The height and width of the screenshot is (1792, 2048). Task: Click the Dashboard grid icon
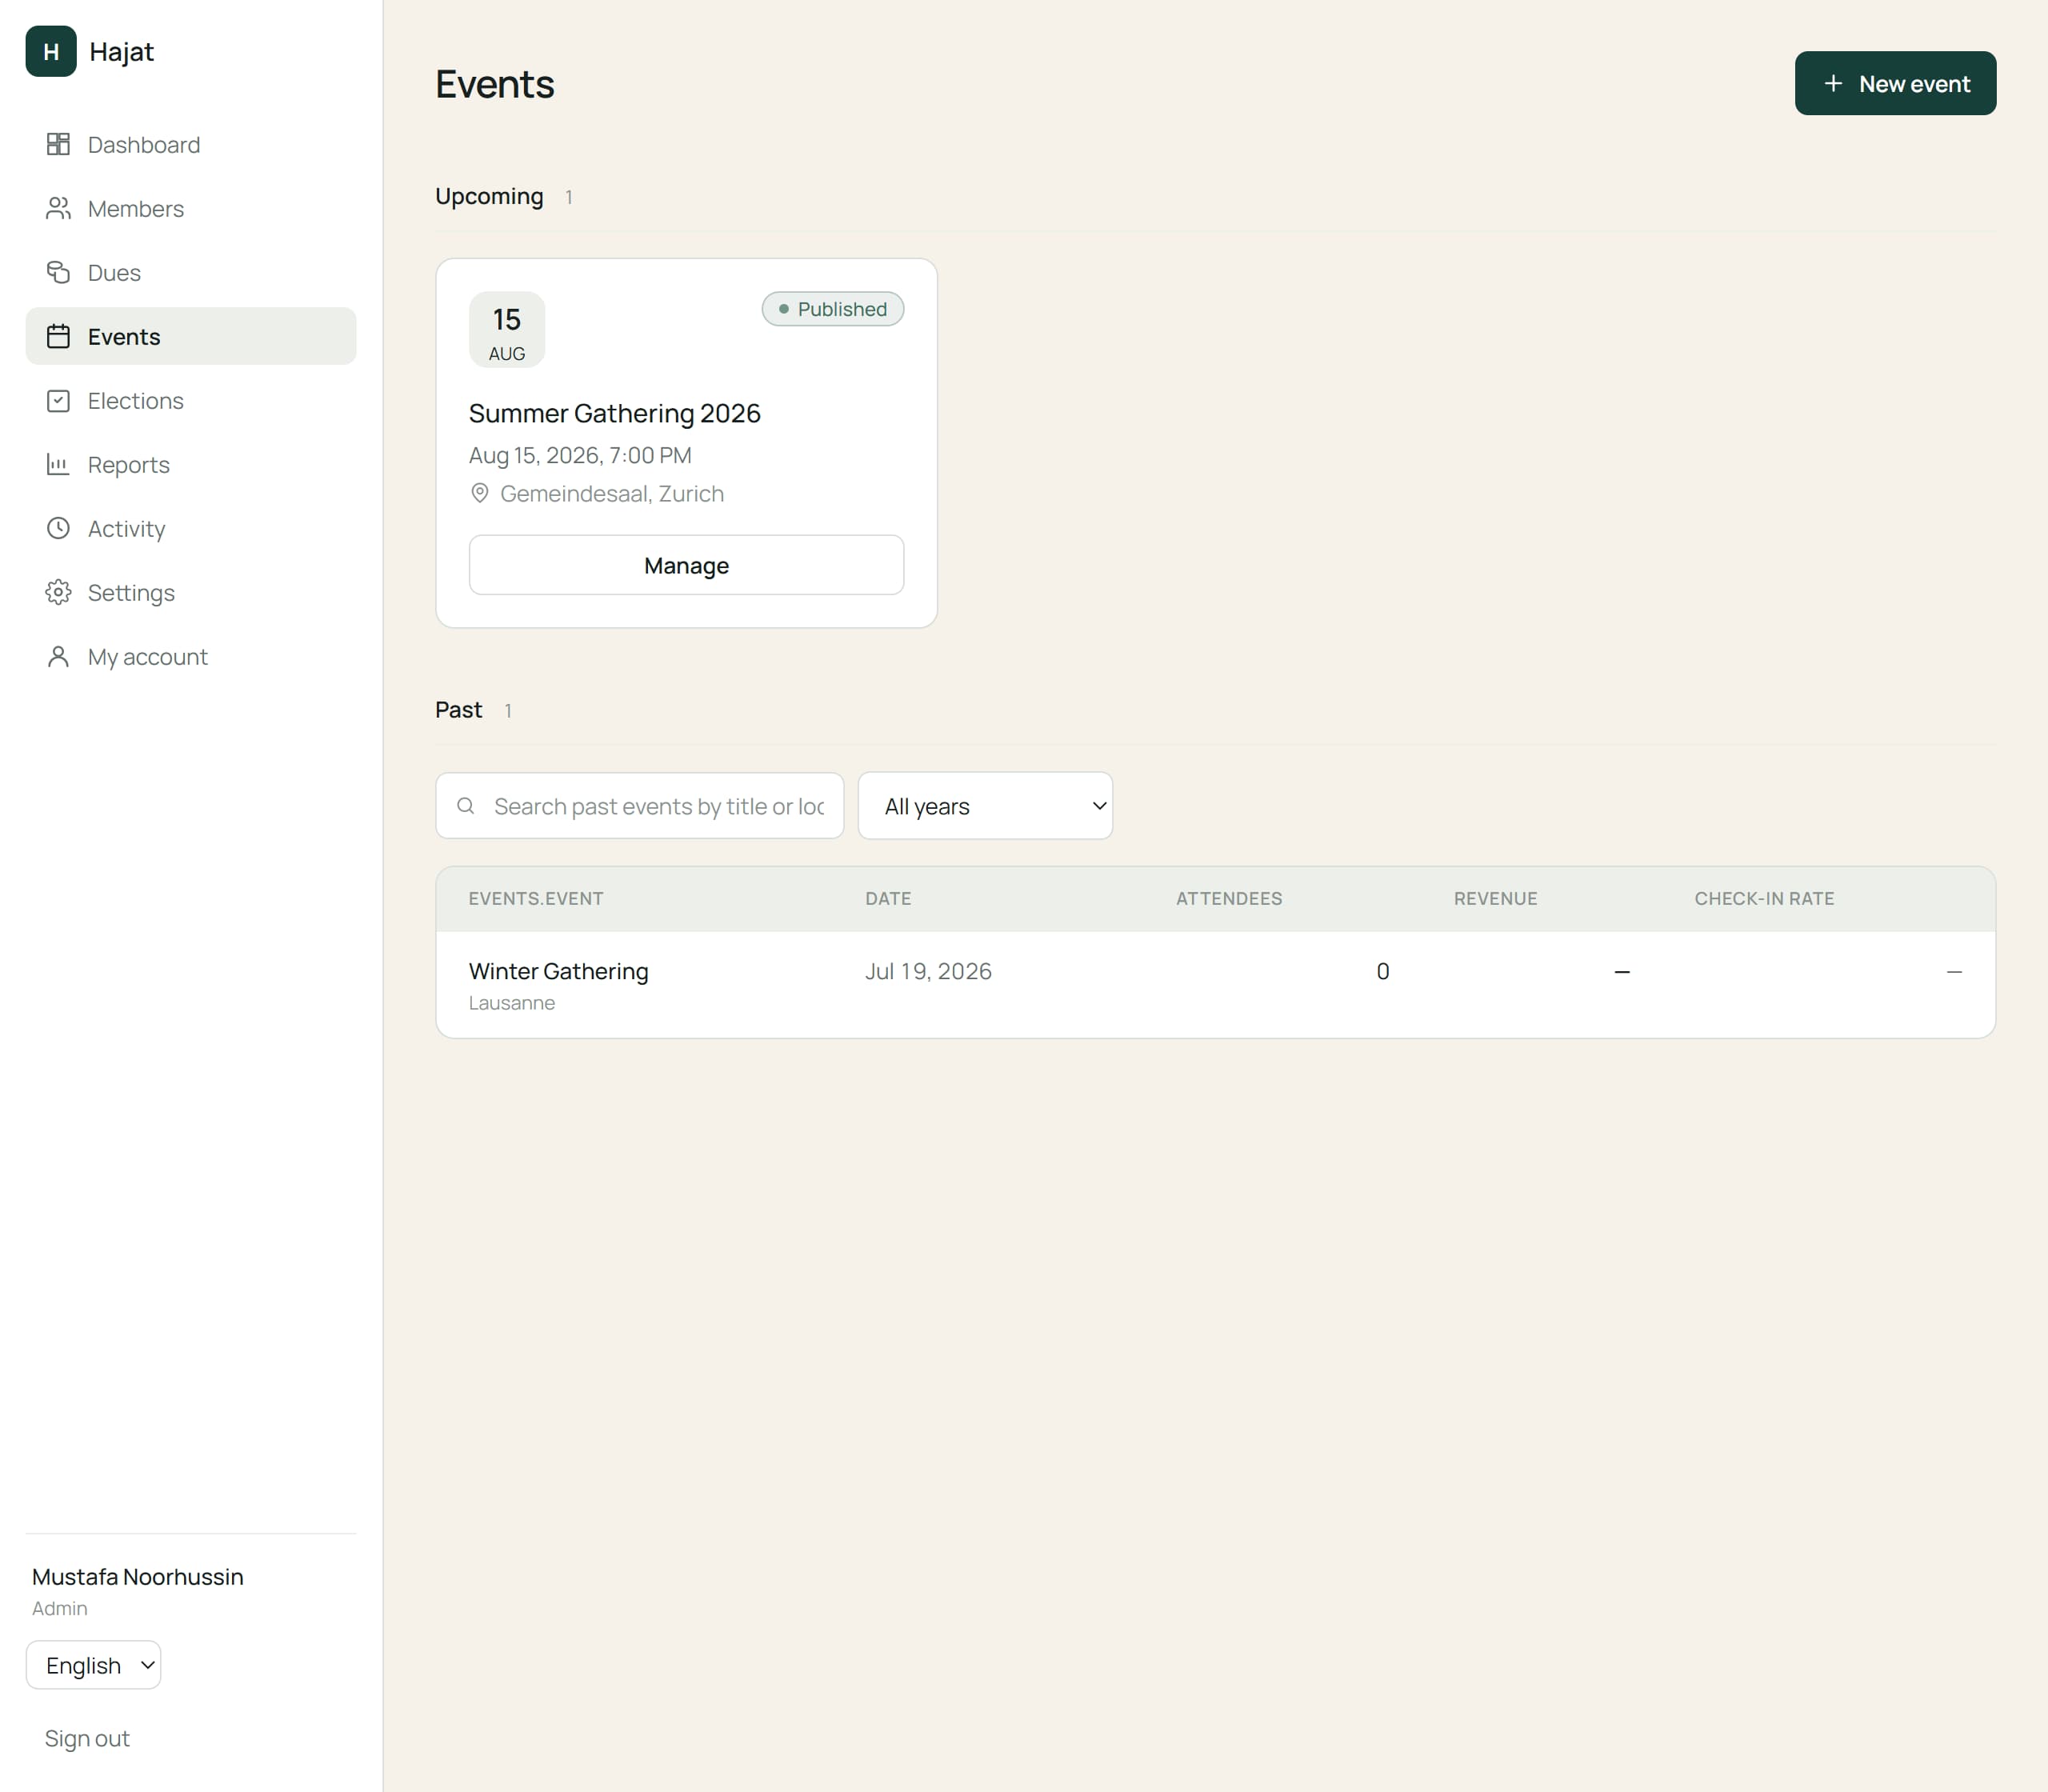tap(58, 144)
